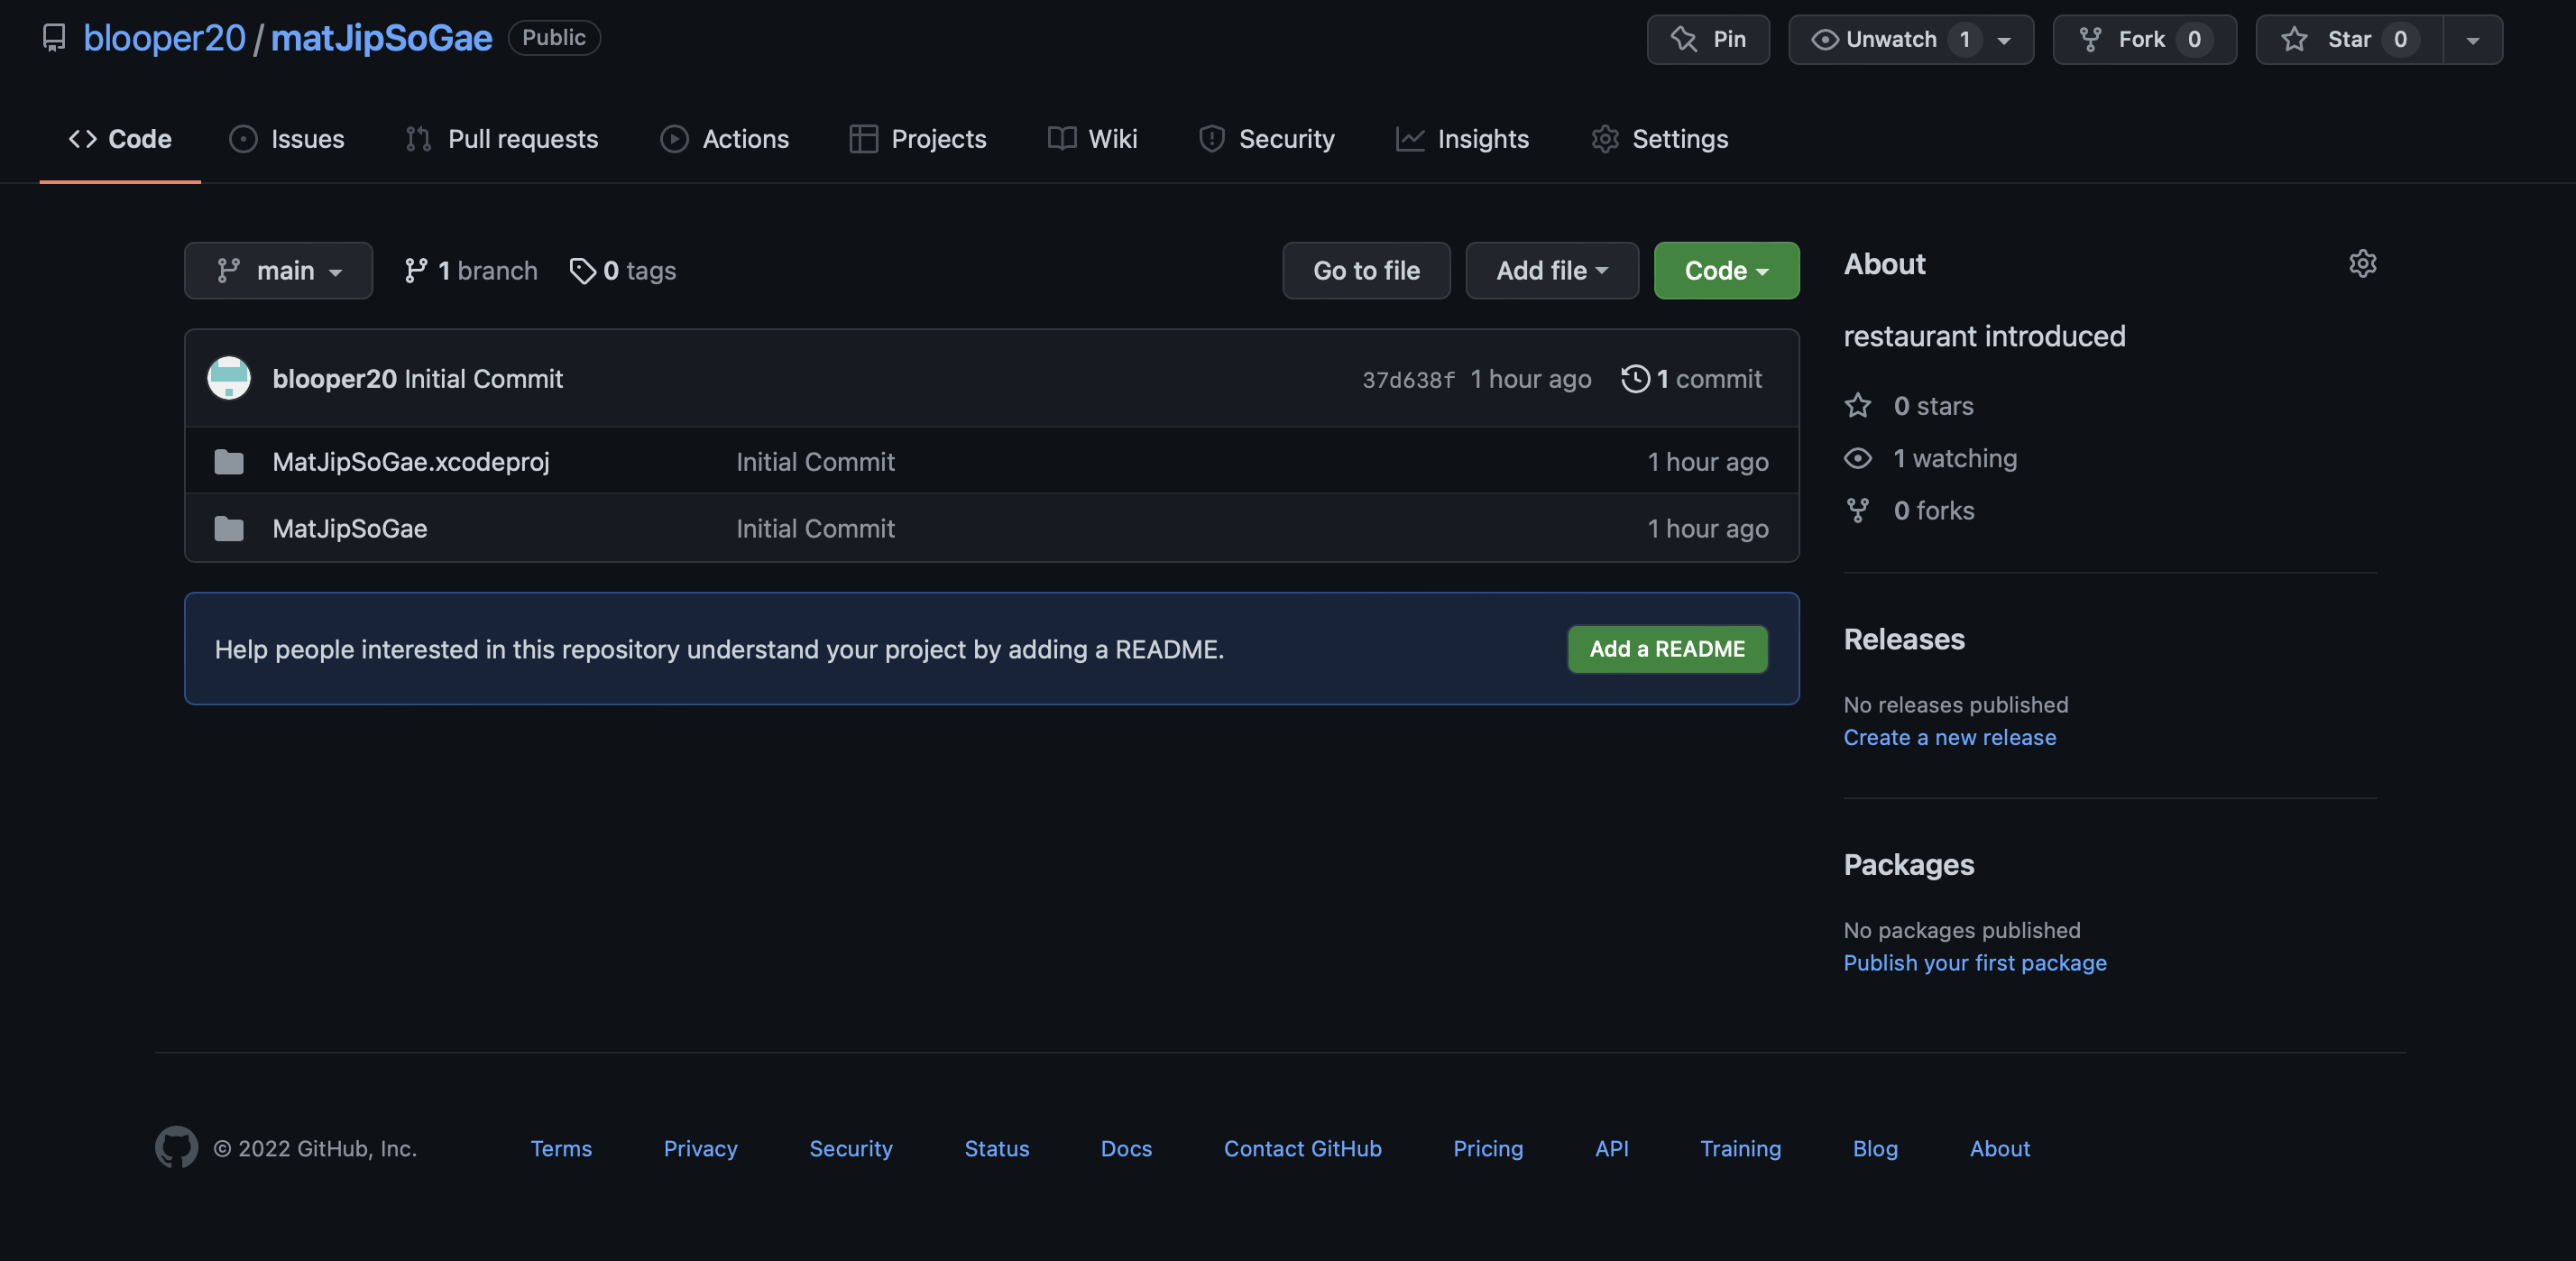Edit repository details via About gear icon
The image size is (2576, 1261).
click(x=2362, y=263)
